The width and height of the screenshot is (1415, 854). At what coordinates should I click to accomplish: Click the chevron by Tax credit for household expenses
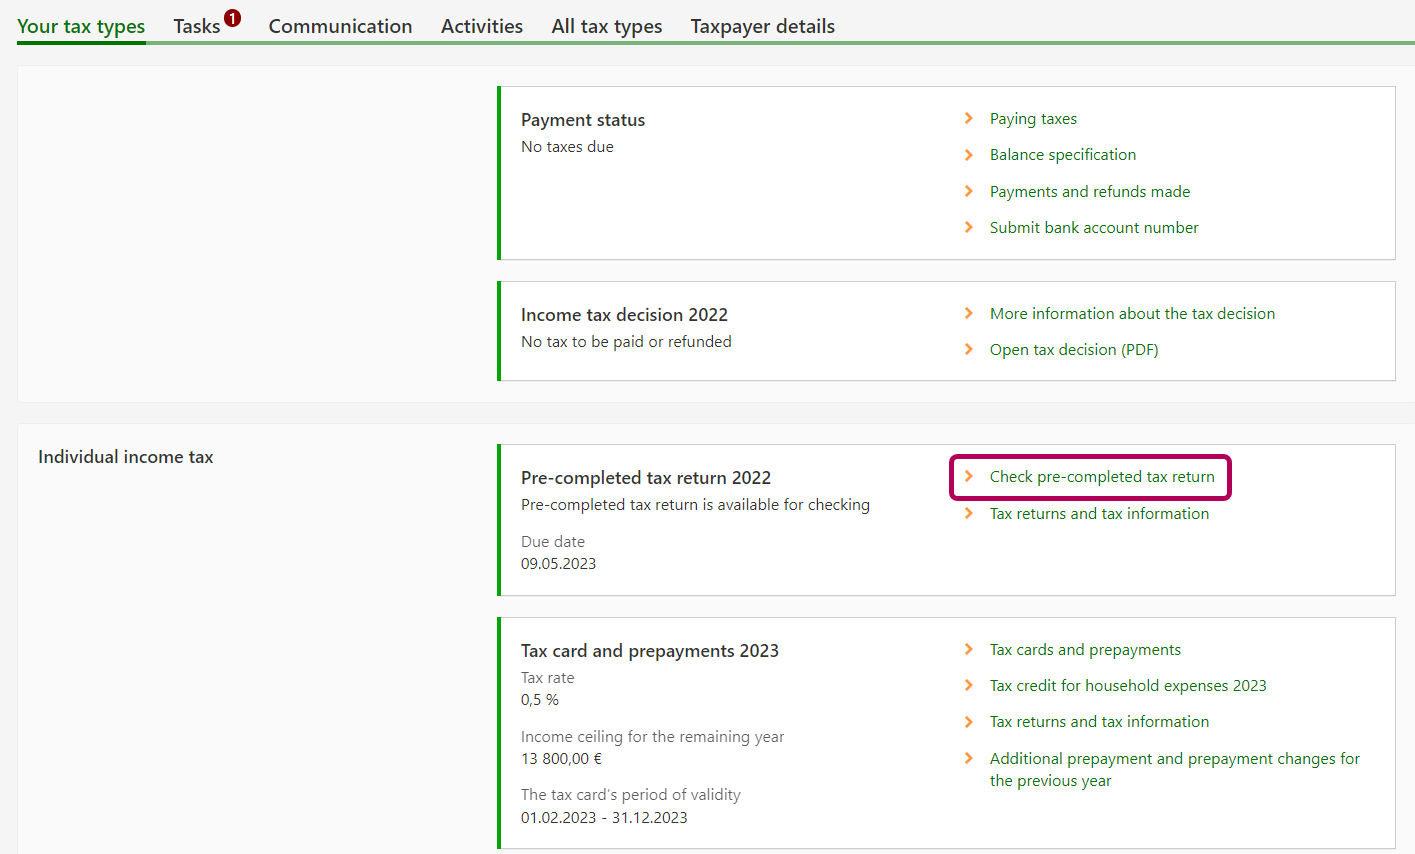coord(968,685)
